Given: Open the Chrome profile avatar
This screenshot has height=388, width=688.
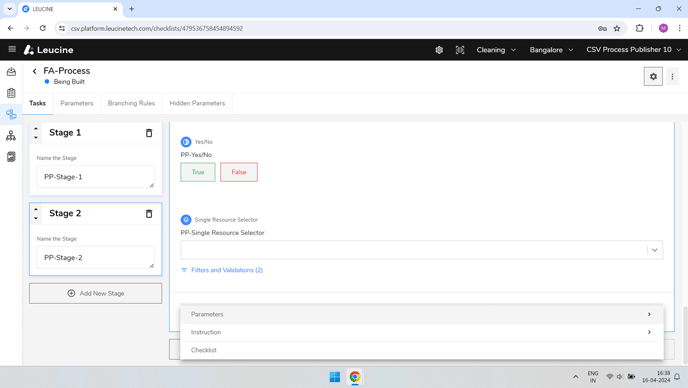Looking at the screenshot, I should [x=663, y=29].
